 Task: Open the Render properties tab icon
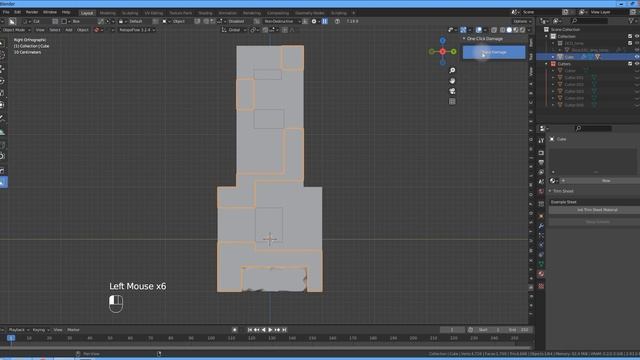pyautogui.click(x=541, y=153)
